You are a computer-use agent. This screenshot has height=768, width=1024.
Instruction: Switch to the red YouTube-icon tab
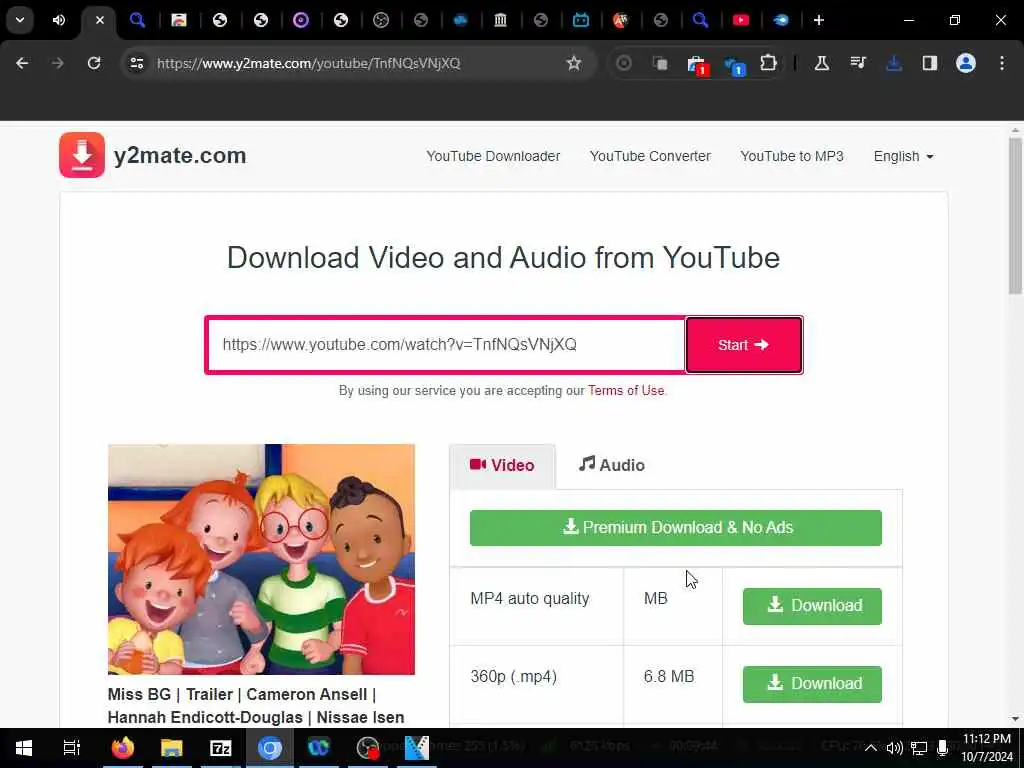tap(741, 20)
